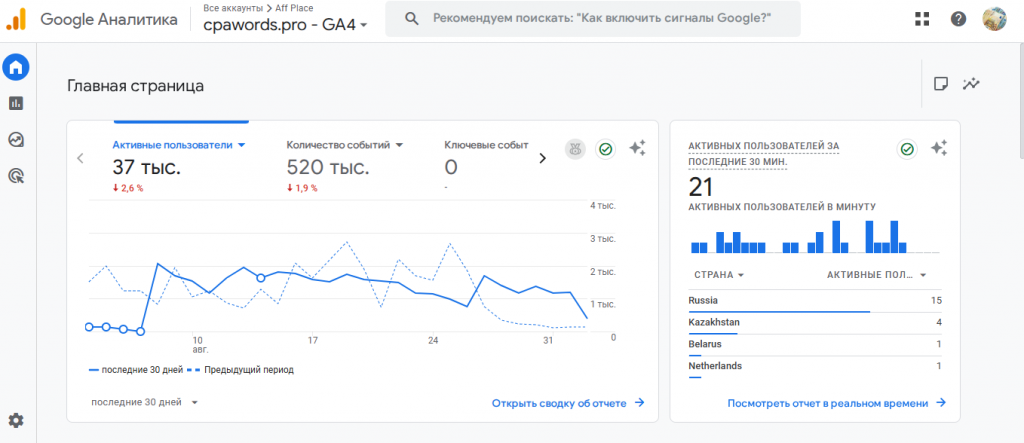Click the 520 тыс. events value

coord(327,168)
